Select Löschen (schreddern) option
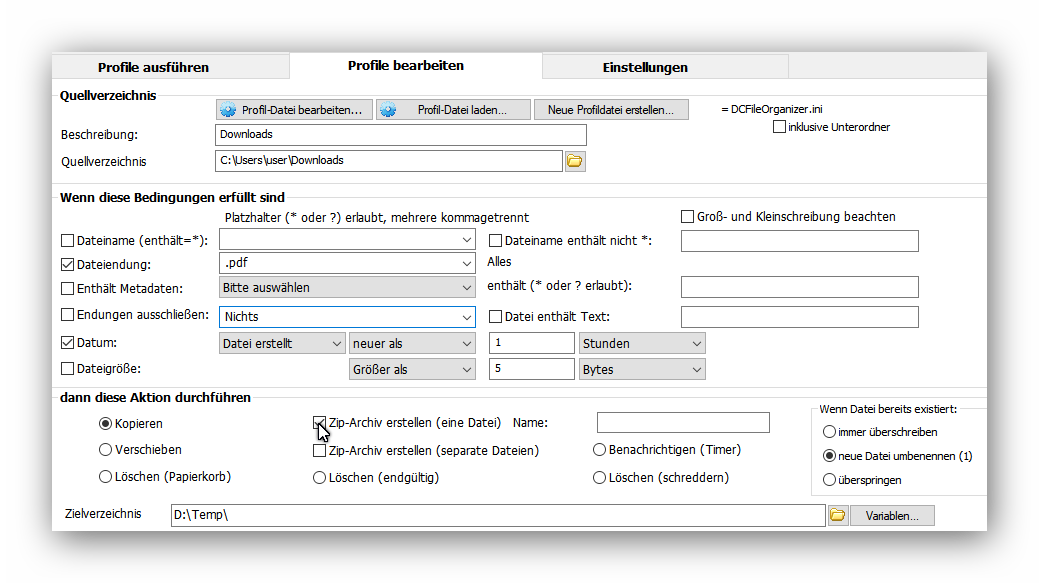The image size is (1039, 583). (x=600, y=477)
